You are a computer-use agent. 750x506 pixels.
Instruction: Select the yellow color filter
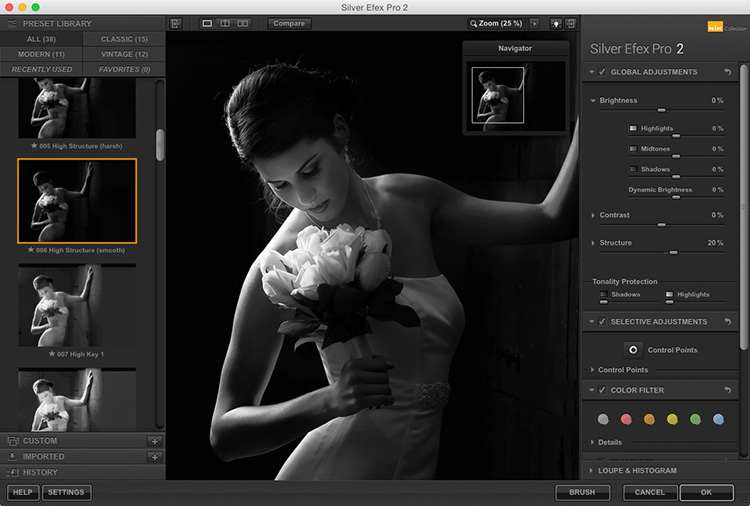pyautogui.click(x=673, y=419)
